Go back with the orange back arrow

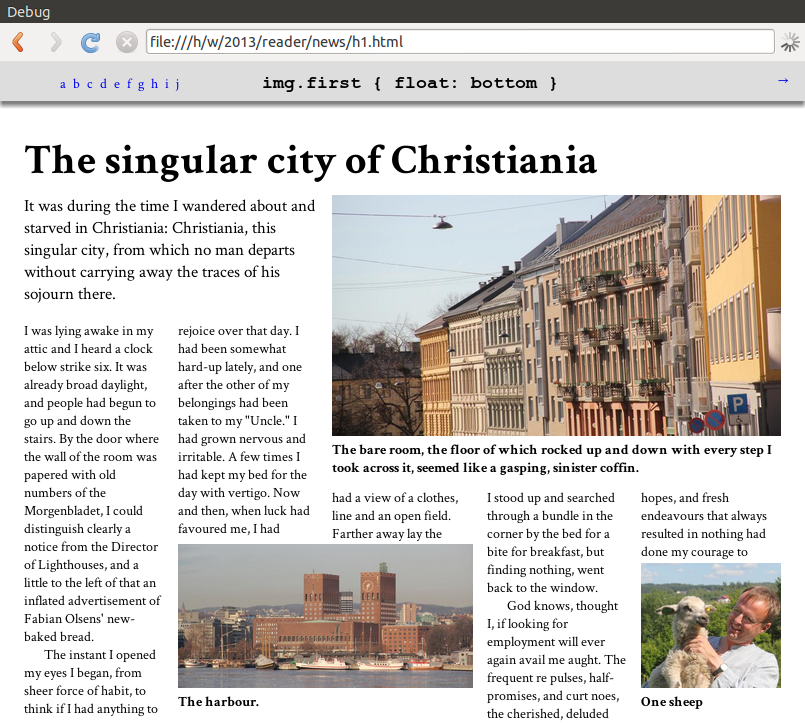point(18,42)
